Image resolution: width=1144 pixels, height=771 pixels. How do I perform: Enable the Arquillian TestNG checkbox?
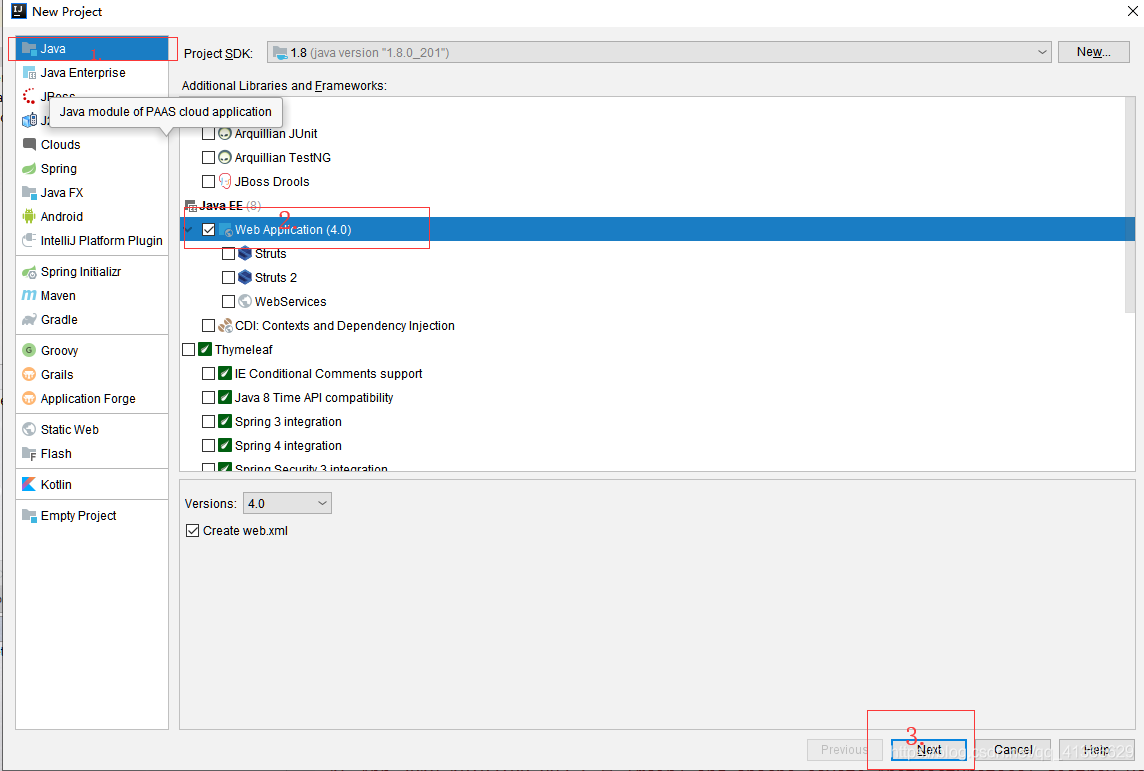[x=209, y=158]
